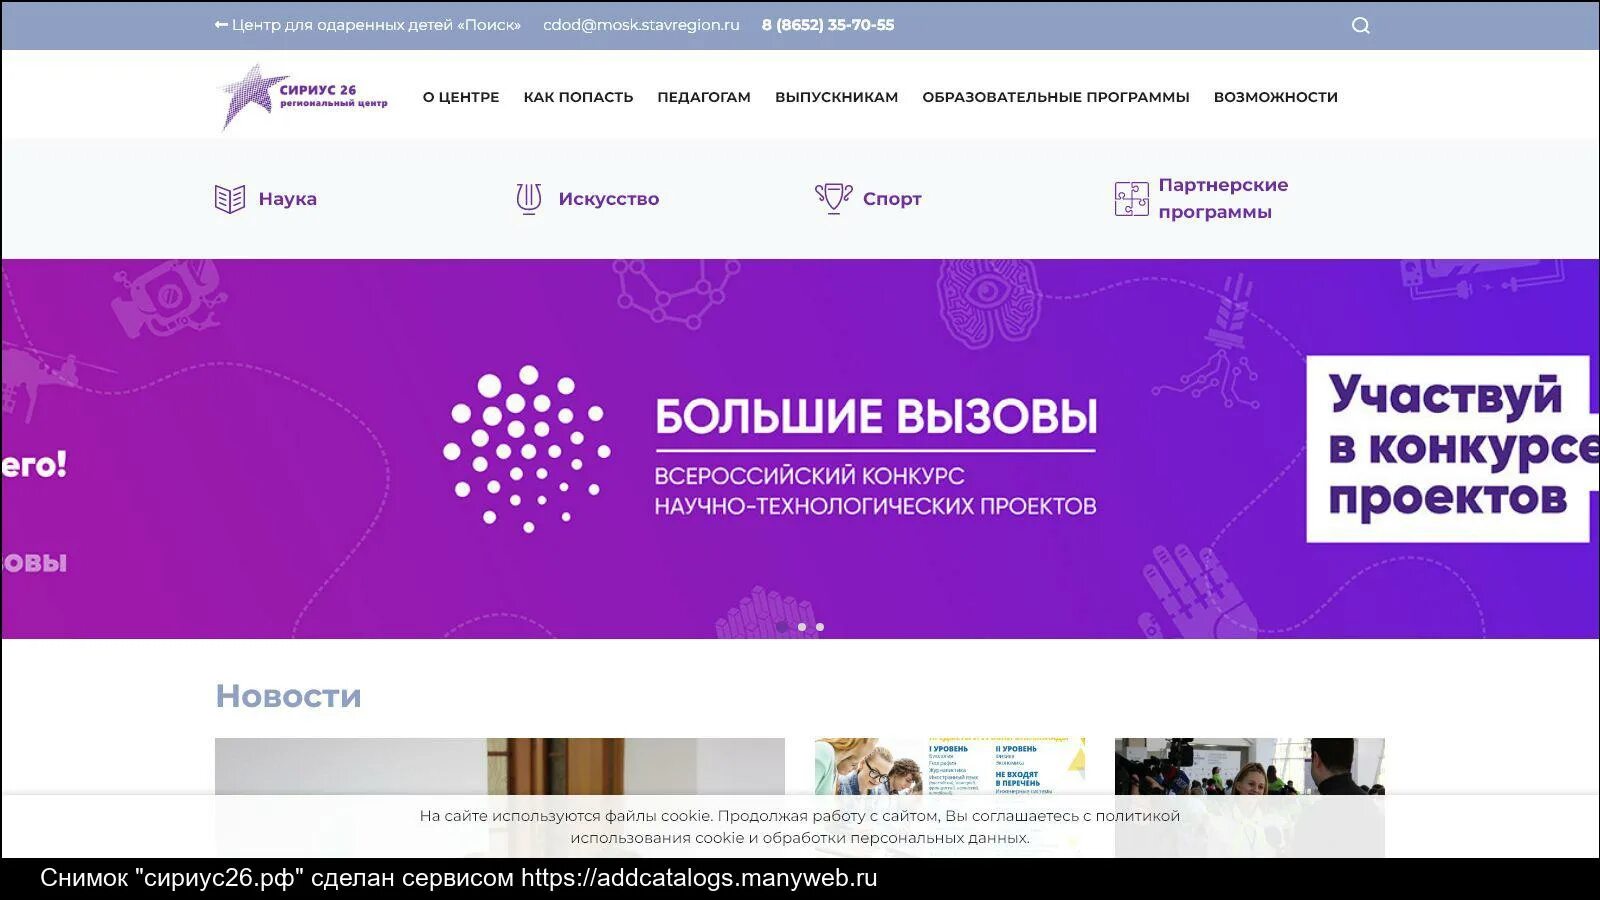1600x900 pixels.
Task: Click the cookie notice text
Action: (x=800, y=827)
